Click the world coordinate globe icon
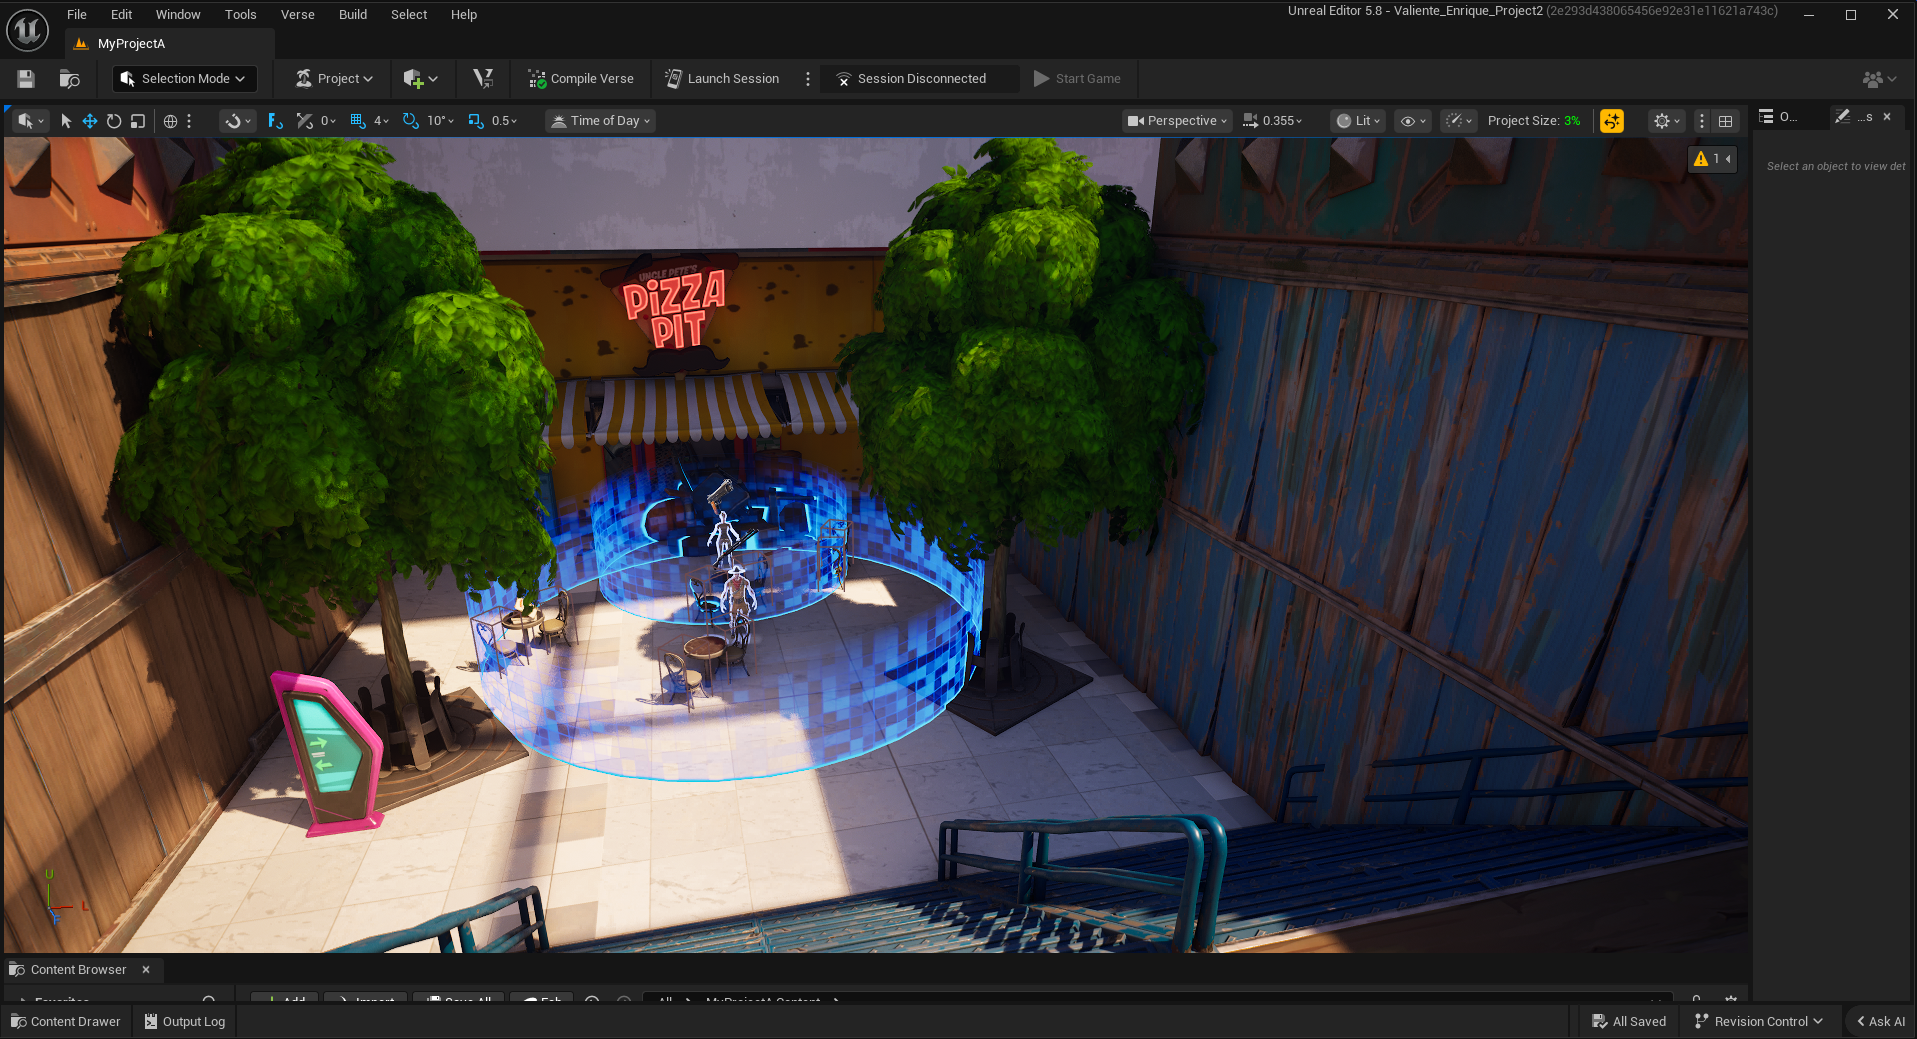The height and width of the screenshot is (1039, 1917). coord(170,121)
